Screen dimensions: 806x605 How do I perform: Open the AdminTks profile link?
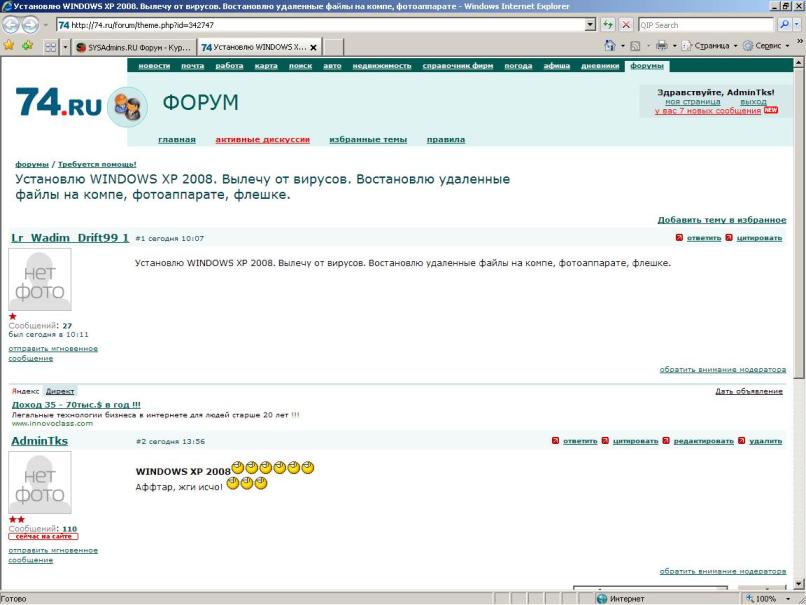point(40,441)
